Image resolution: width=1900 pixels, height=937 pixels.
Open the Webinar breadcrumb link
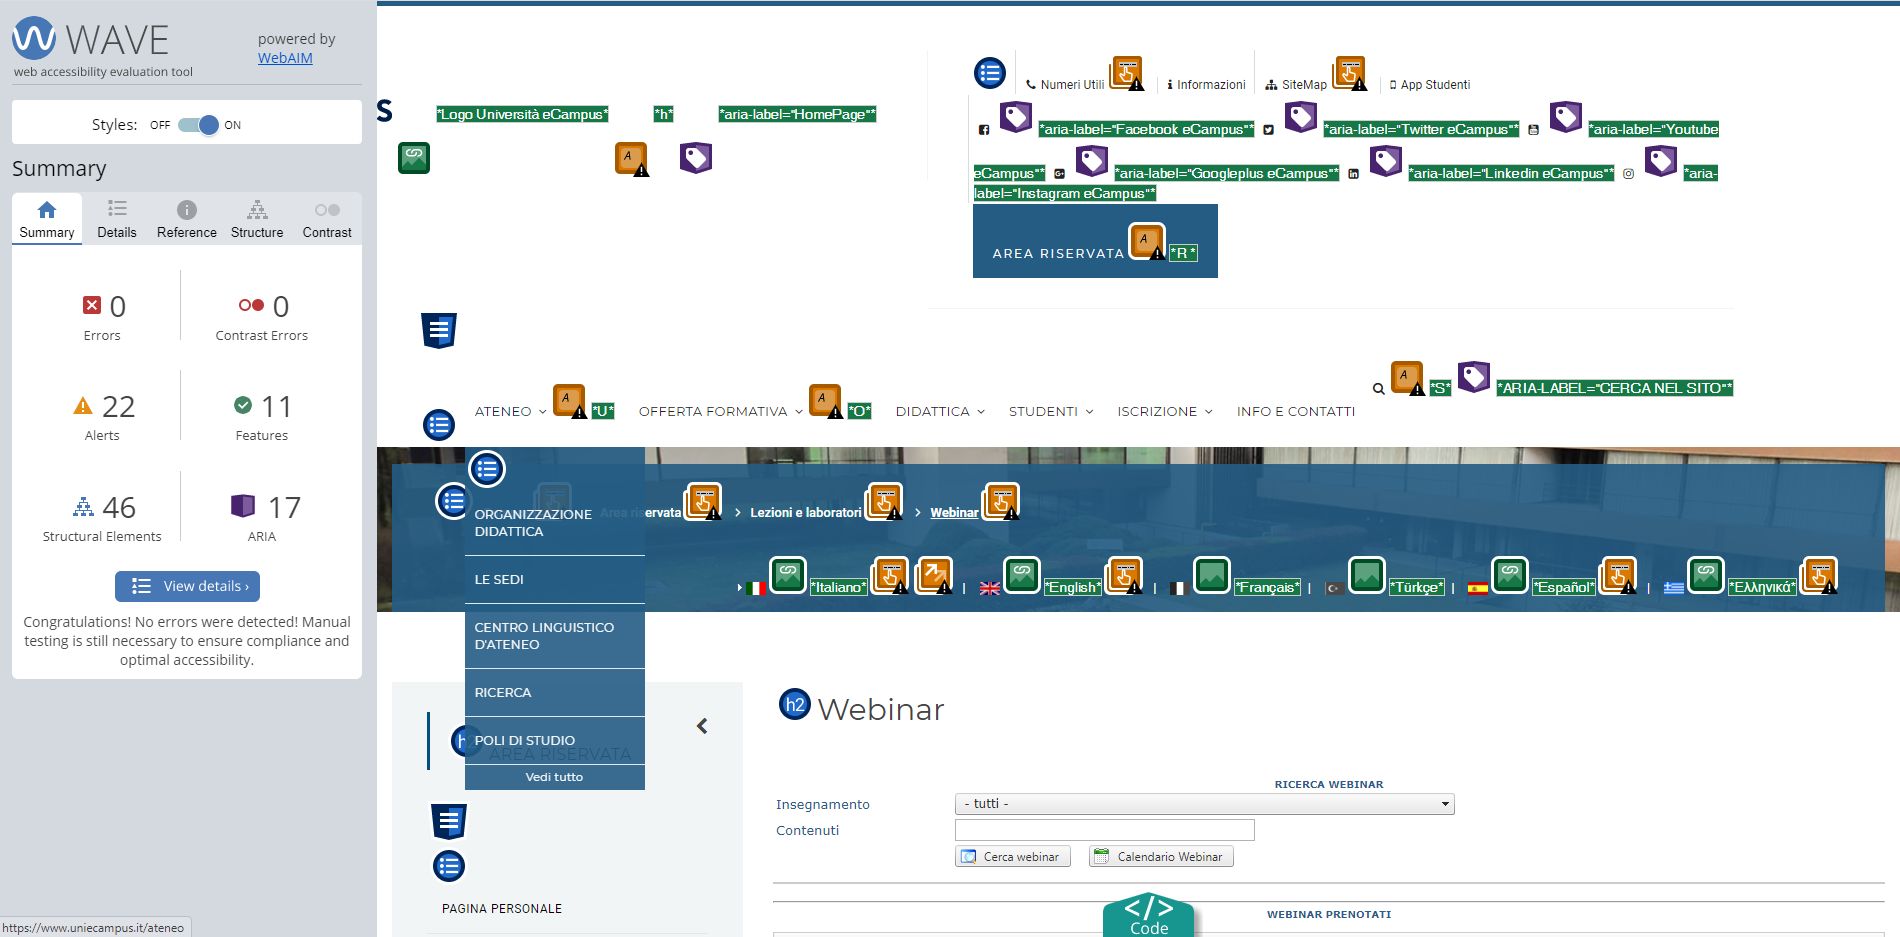955,513
